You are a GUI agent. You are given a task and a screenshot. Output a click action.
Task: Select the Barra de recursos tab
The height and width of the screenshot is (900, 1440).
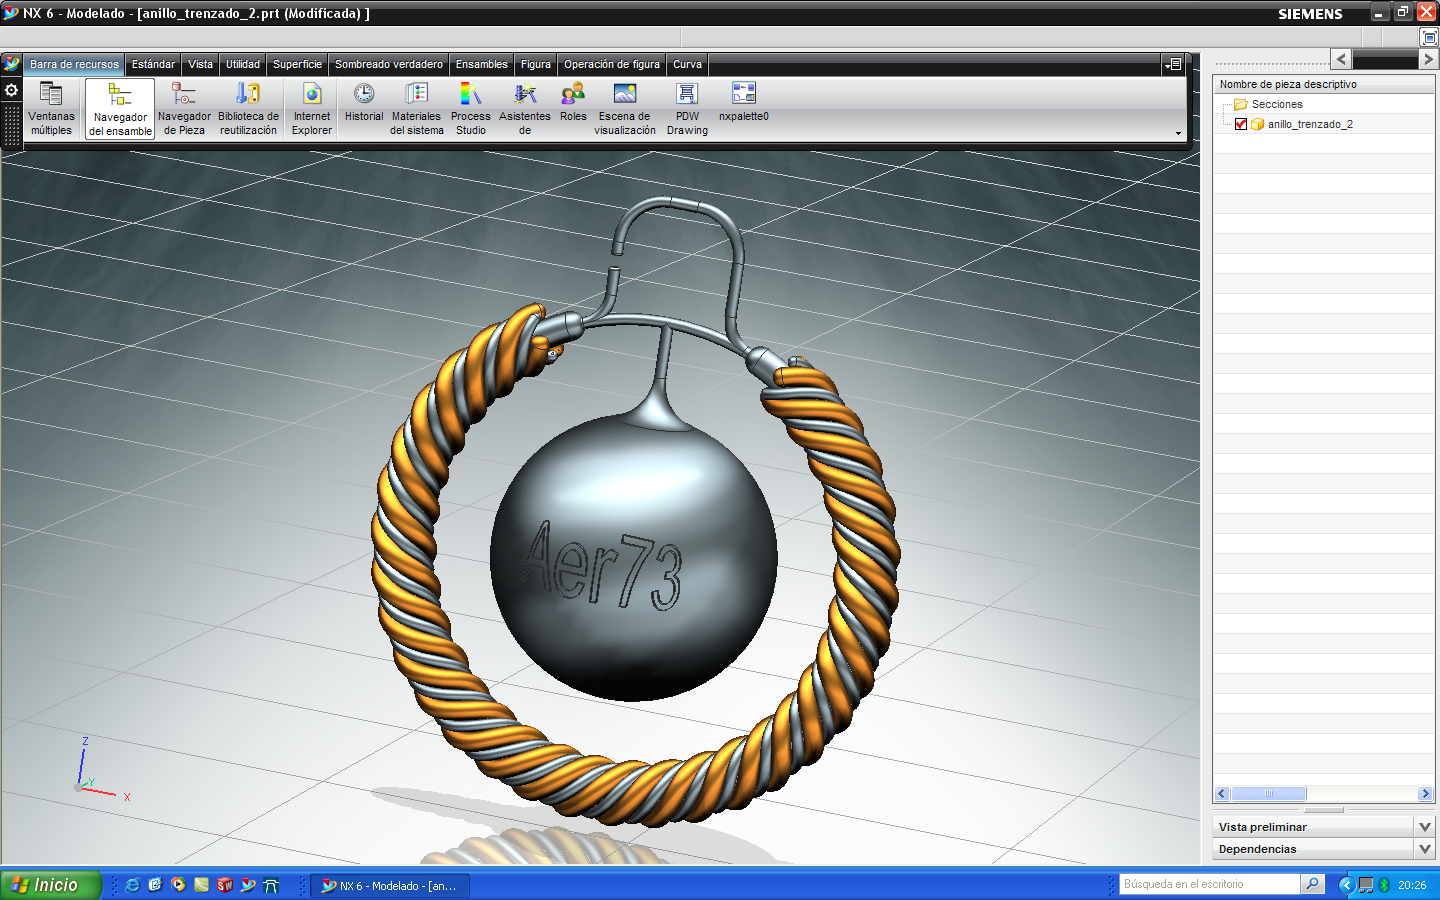74,64
